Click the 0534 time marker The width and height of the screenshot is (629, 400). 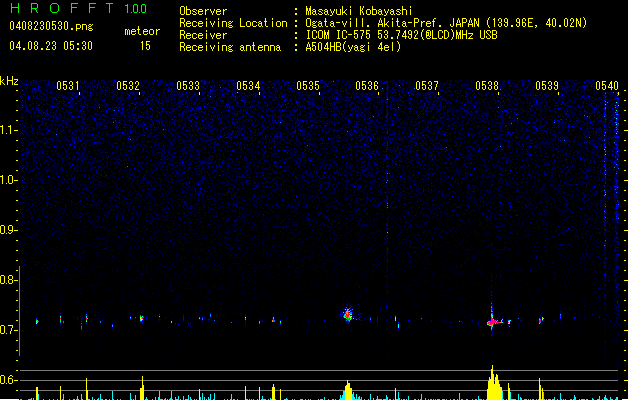[248, 86]
